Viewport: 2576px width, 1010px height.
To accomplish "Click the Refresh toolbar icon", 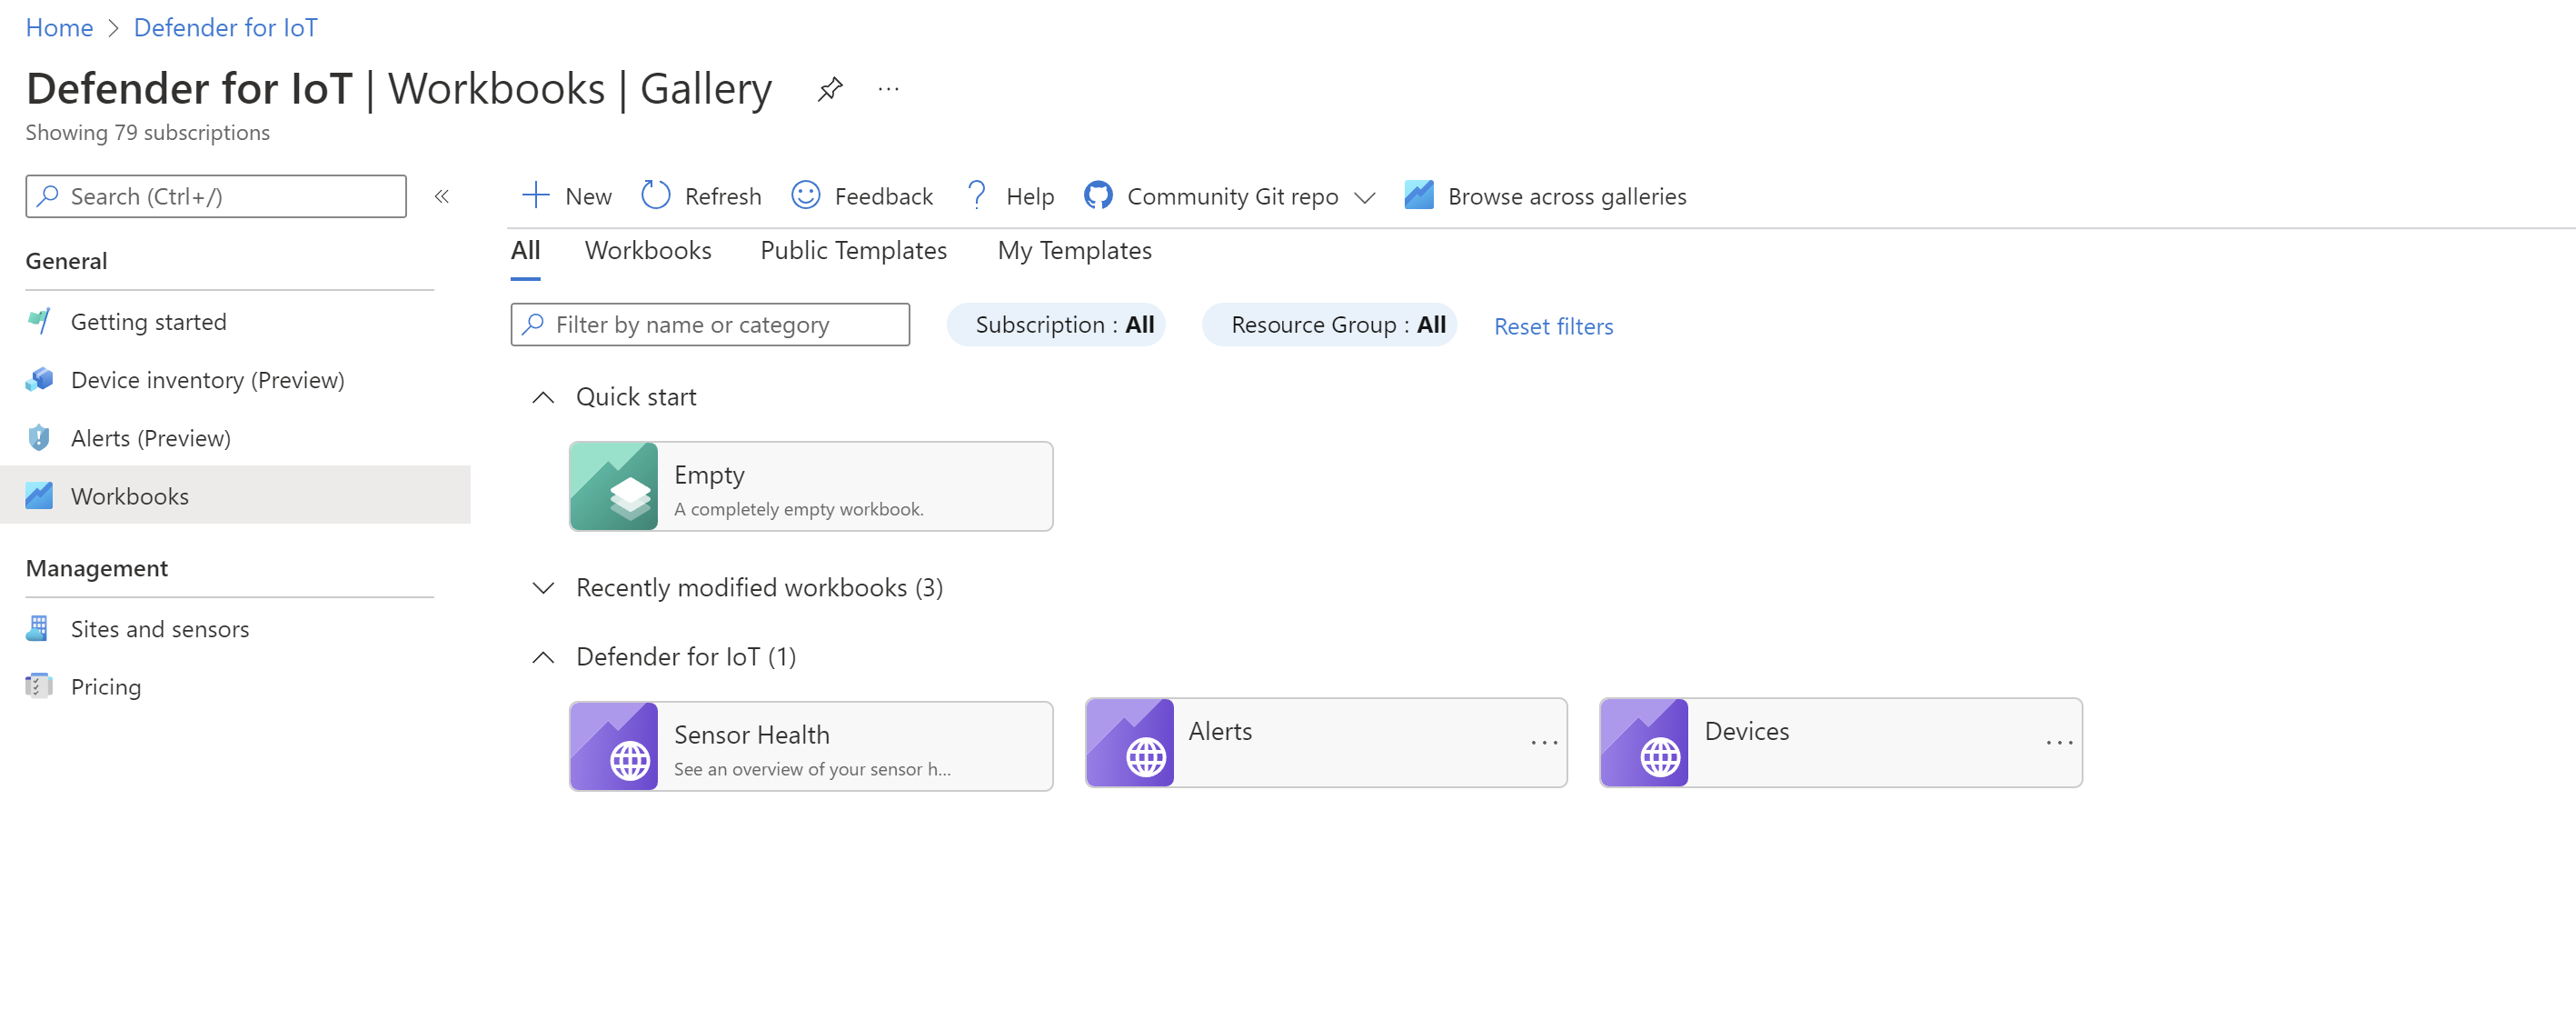I will tap(656, 195).
